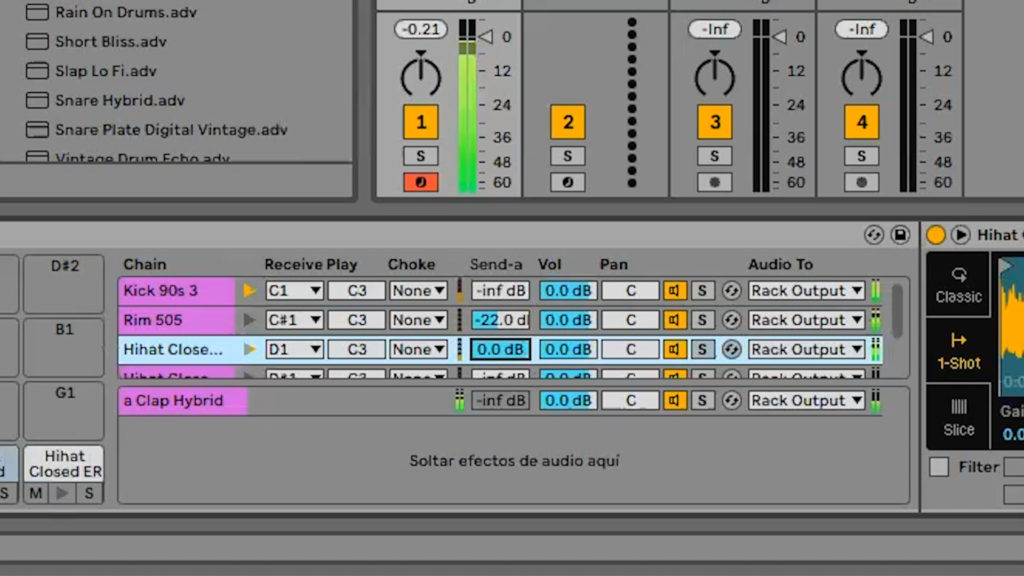Adjust the pan knob on track 4
Viewport: 1024px width, 576px height.
(860, 75)
